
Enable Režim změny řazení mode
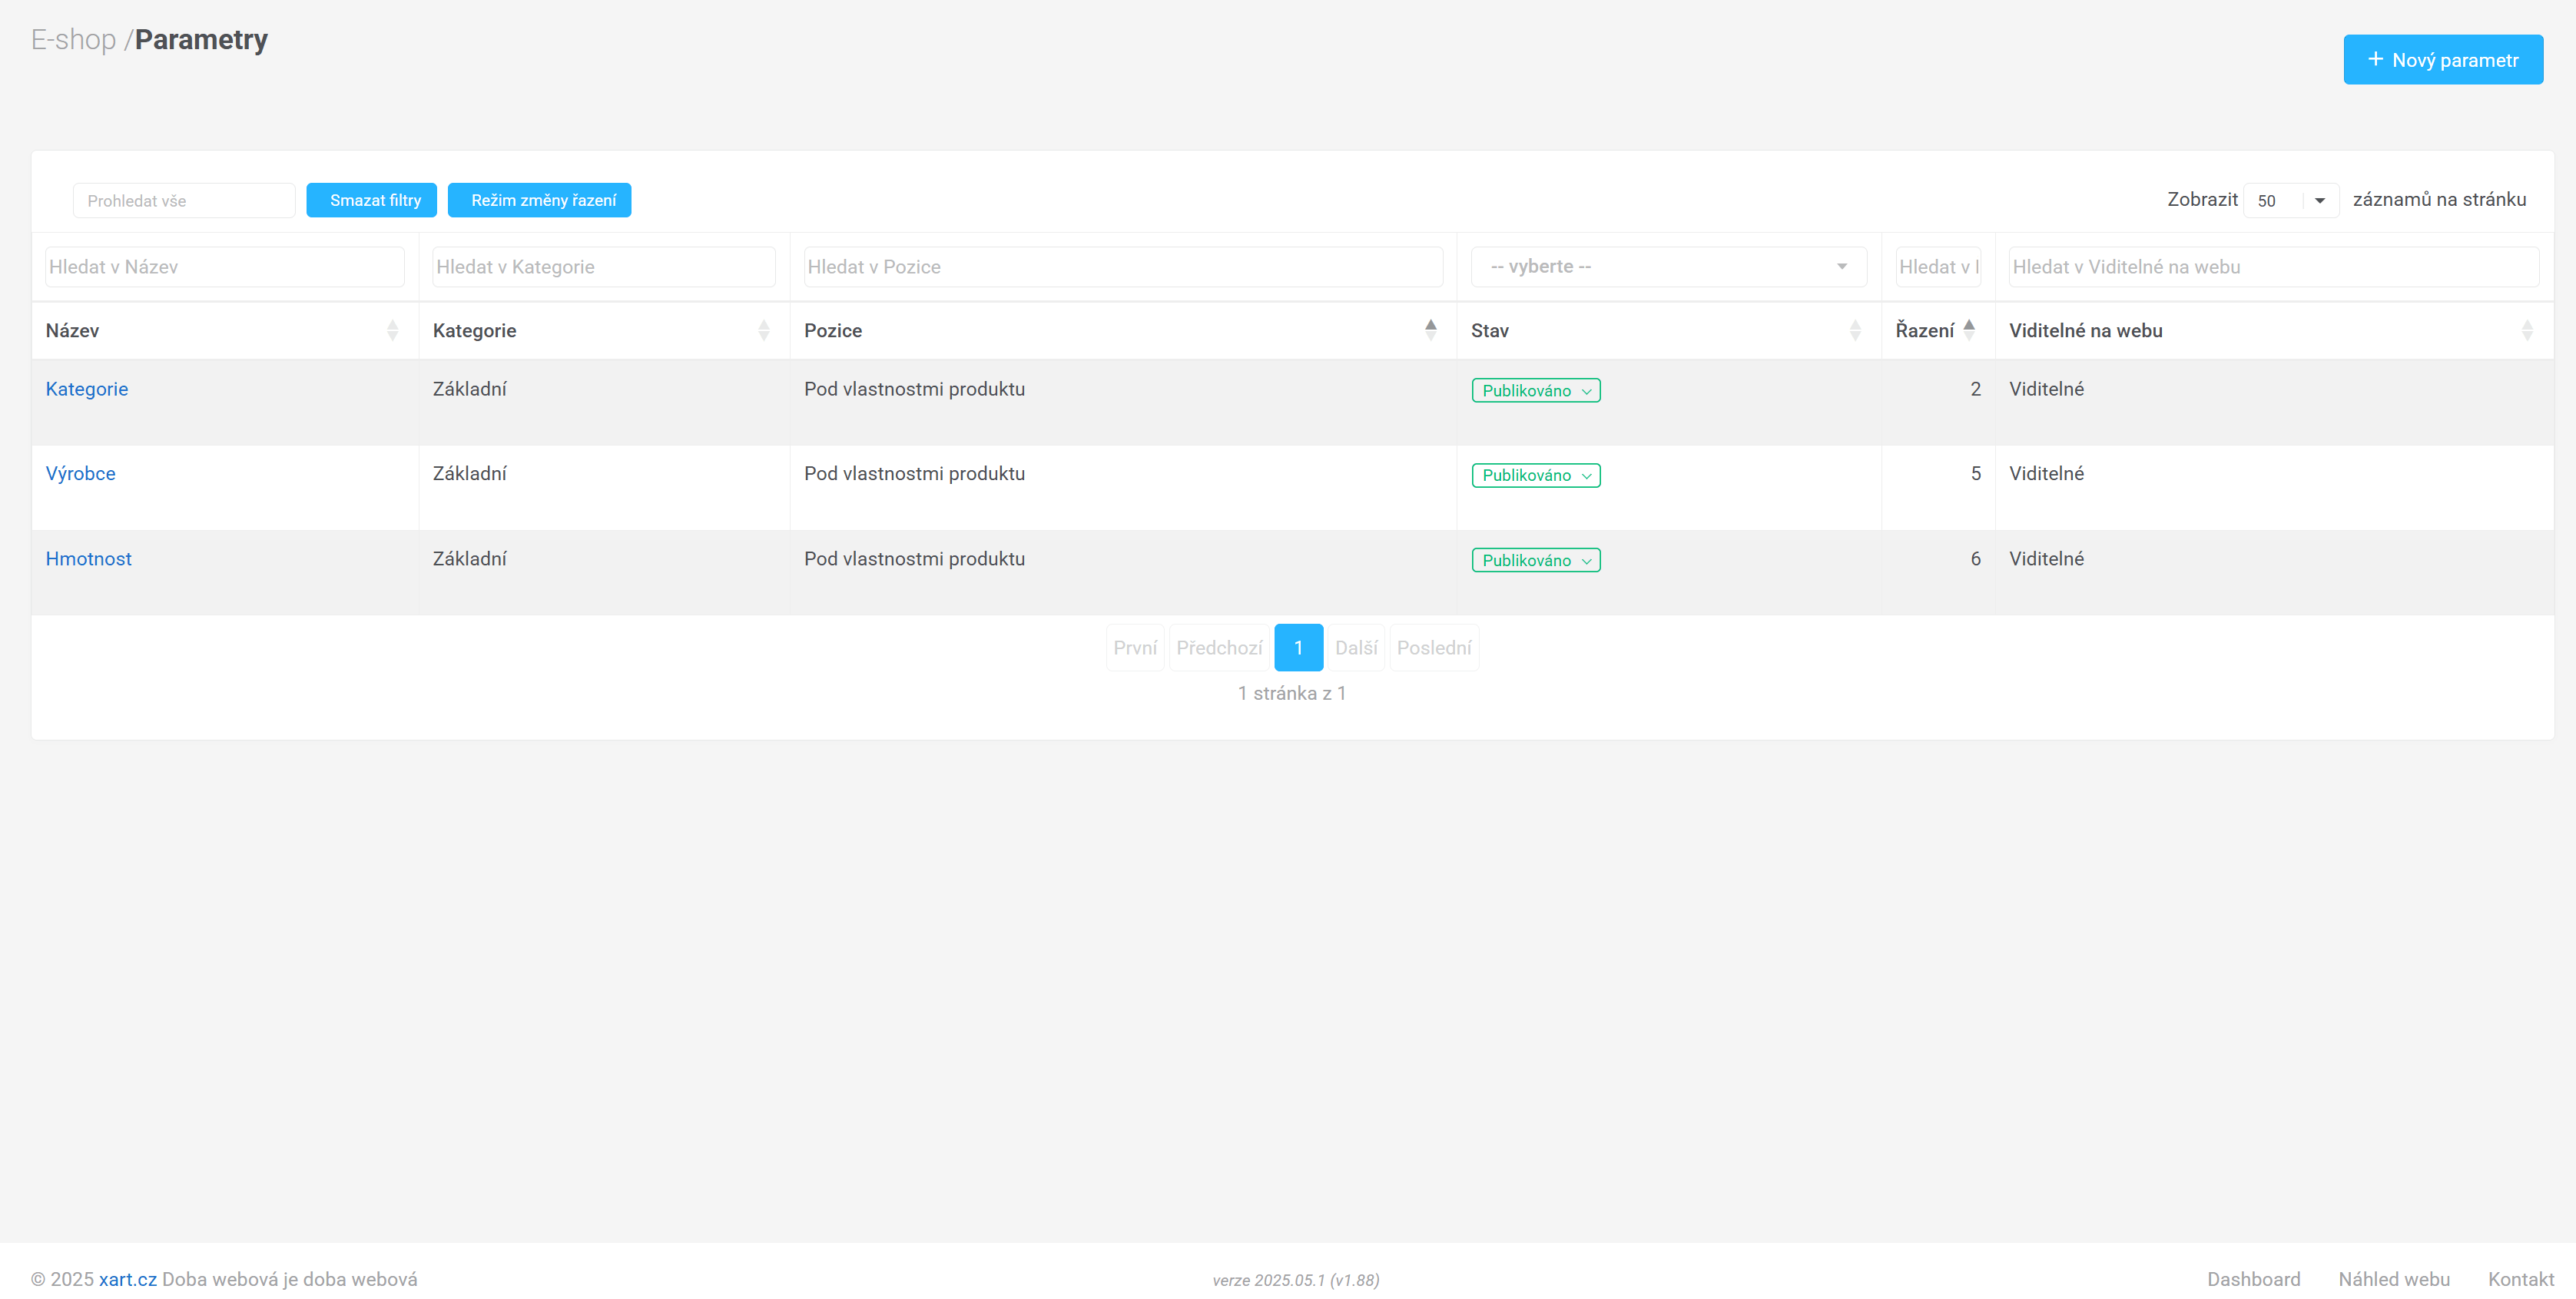coord(539,200)
